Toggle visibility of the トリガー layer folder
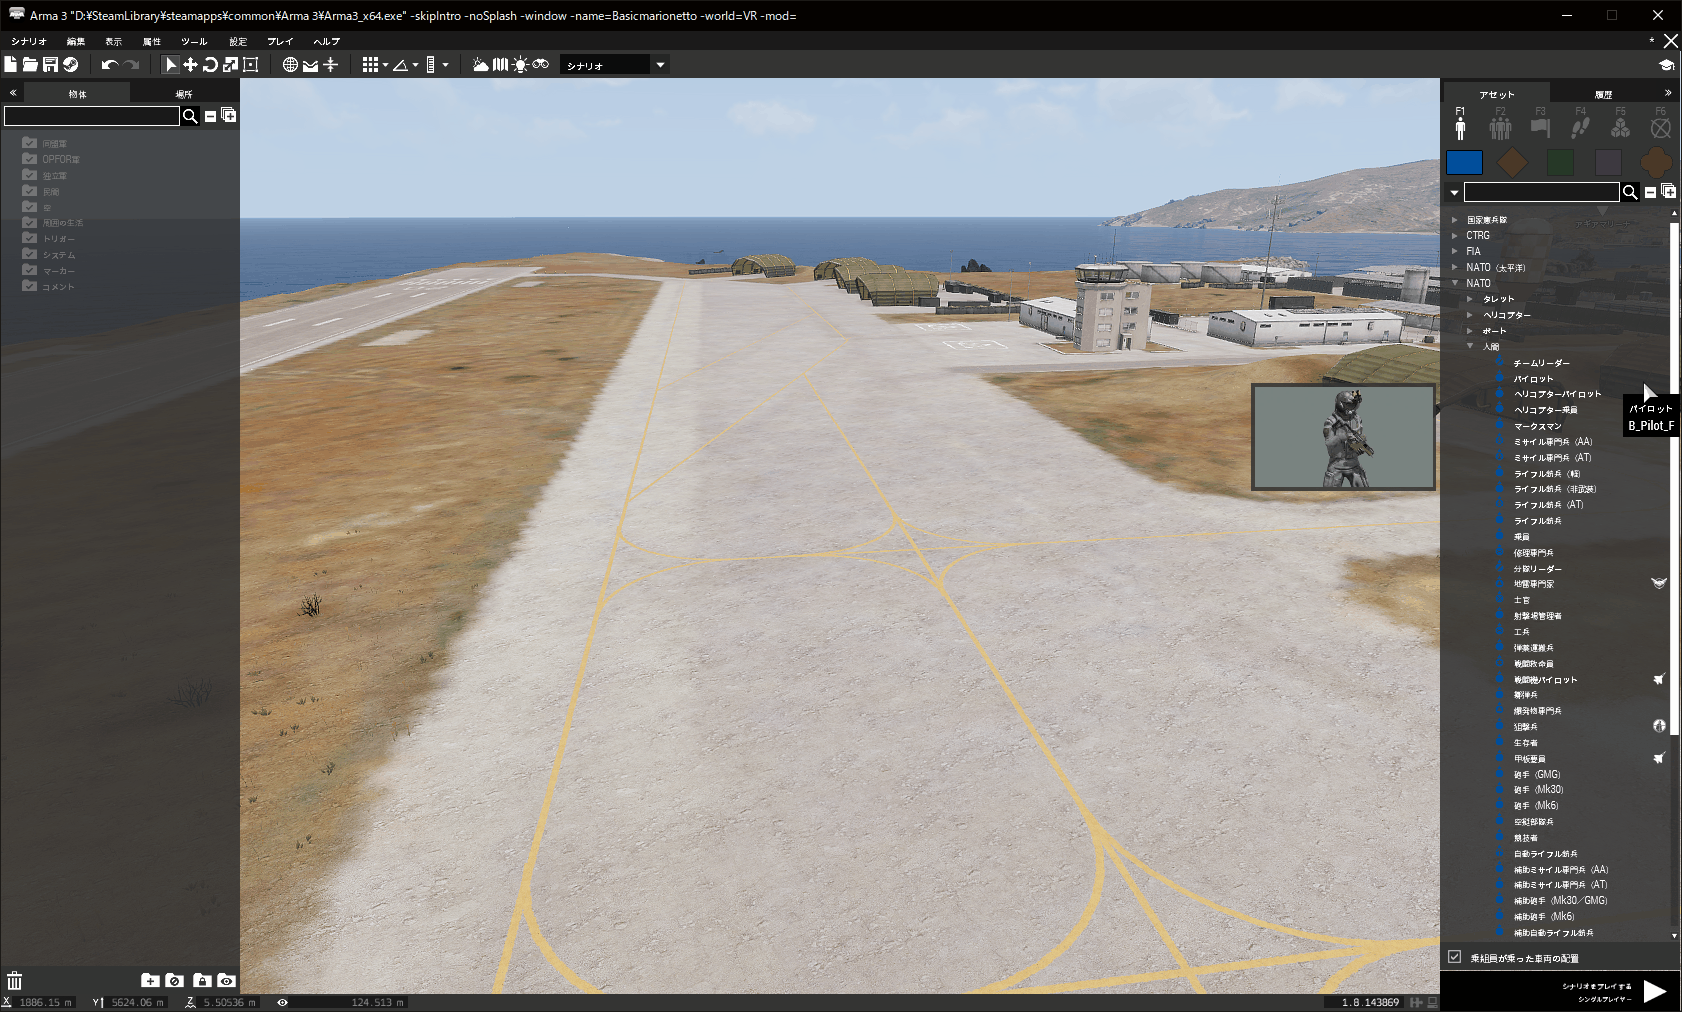The width and height of the screenshot is (1682, 1012). [x=28, y=238]
